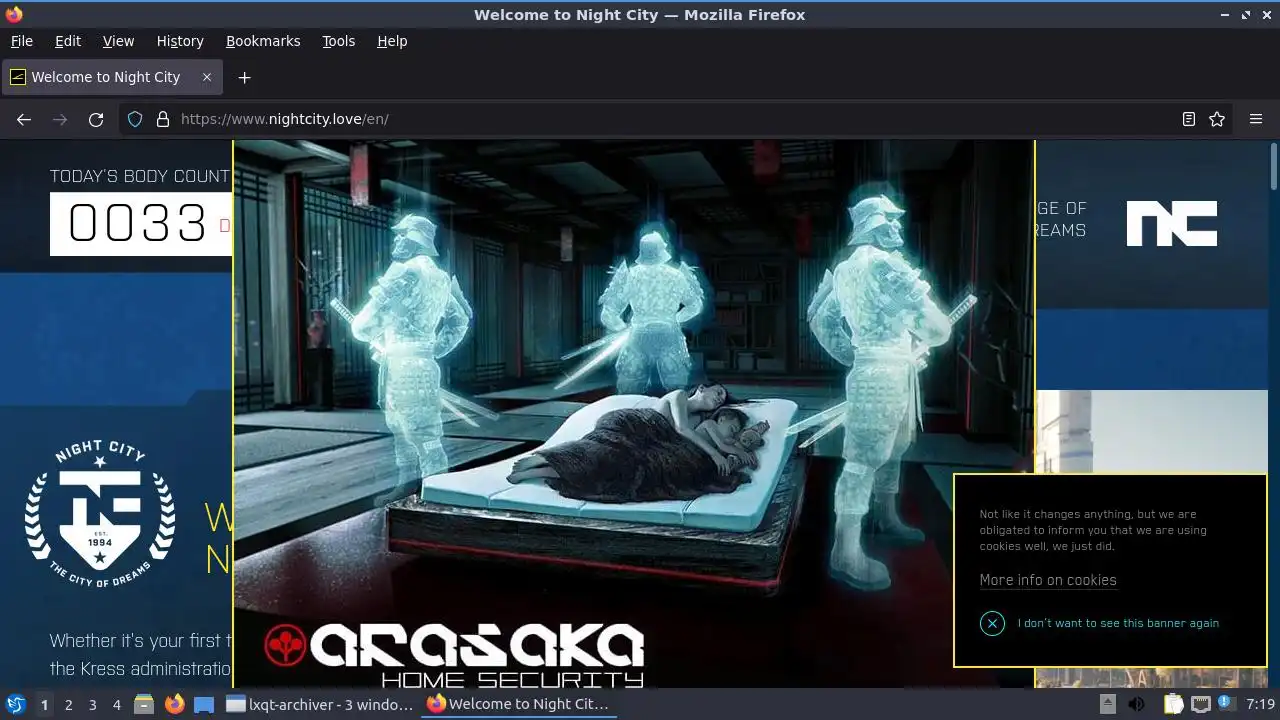Viewport: 1280px width, 720px height.
Task: Click the body count 0033 counter
Action: pos(139,223)
